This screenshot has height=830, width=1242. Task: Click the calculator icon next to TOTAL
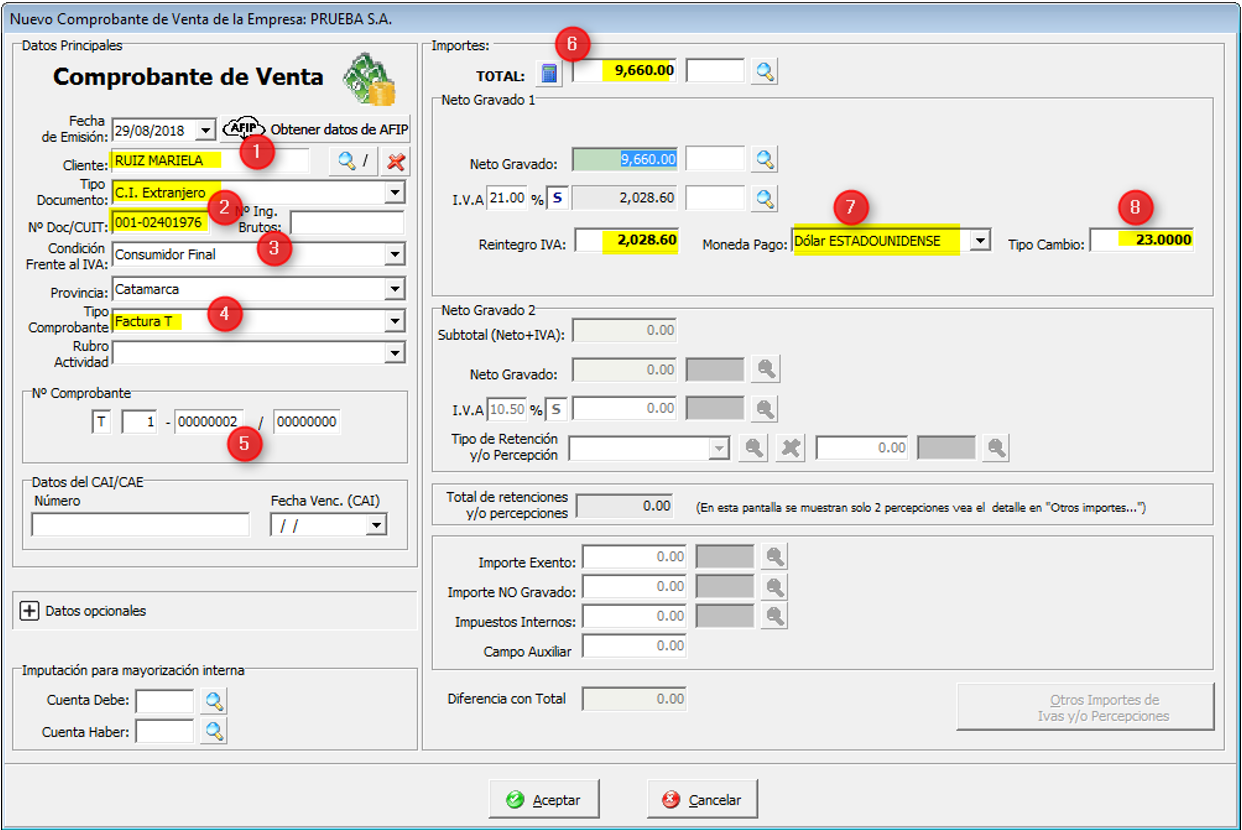click(548, 72)
